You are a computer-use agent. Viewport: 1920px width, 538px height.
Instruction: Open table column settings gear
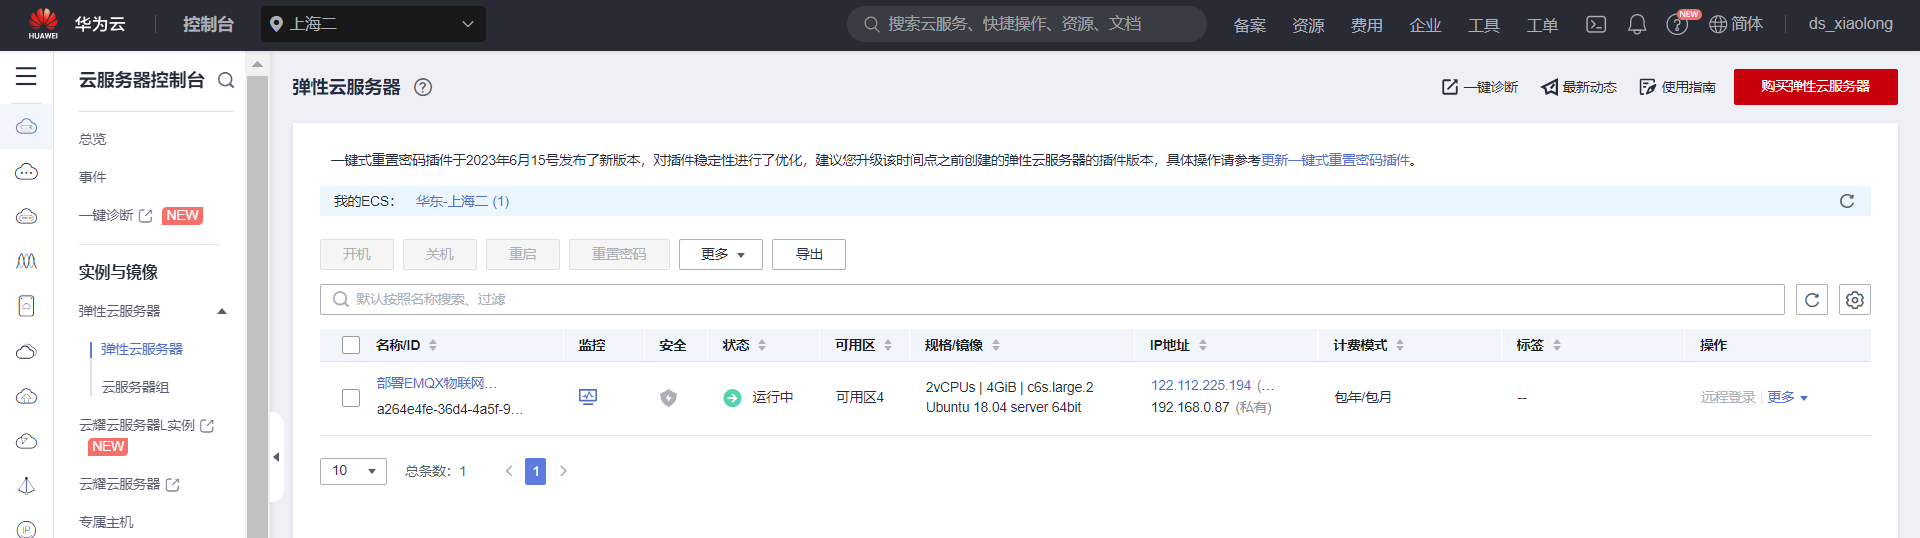(x=1855, y=300)
